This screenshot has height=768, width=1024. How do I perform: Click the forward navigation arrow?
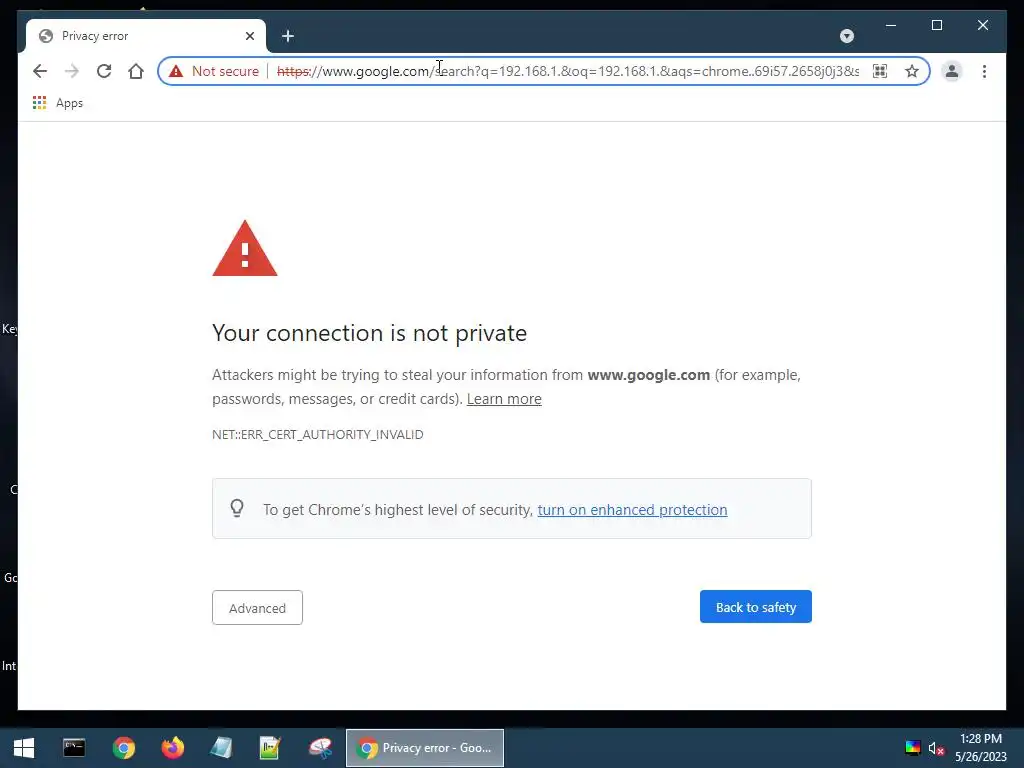pyautogui.click(x=72, y=71)
